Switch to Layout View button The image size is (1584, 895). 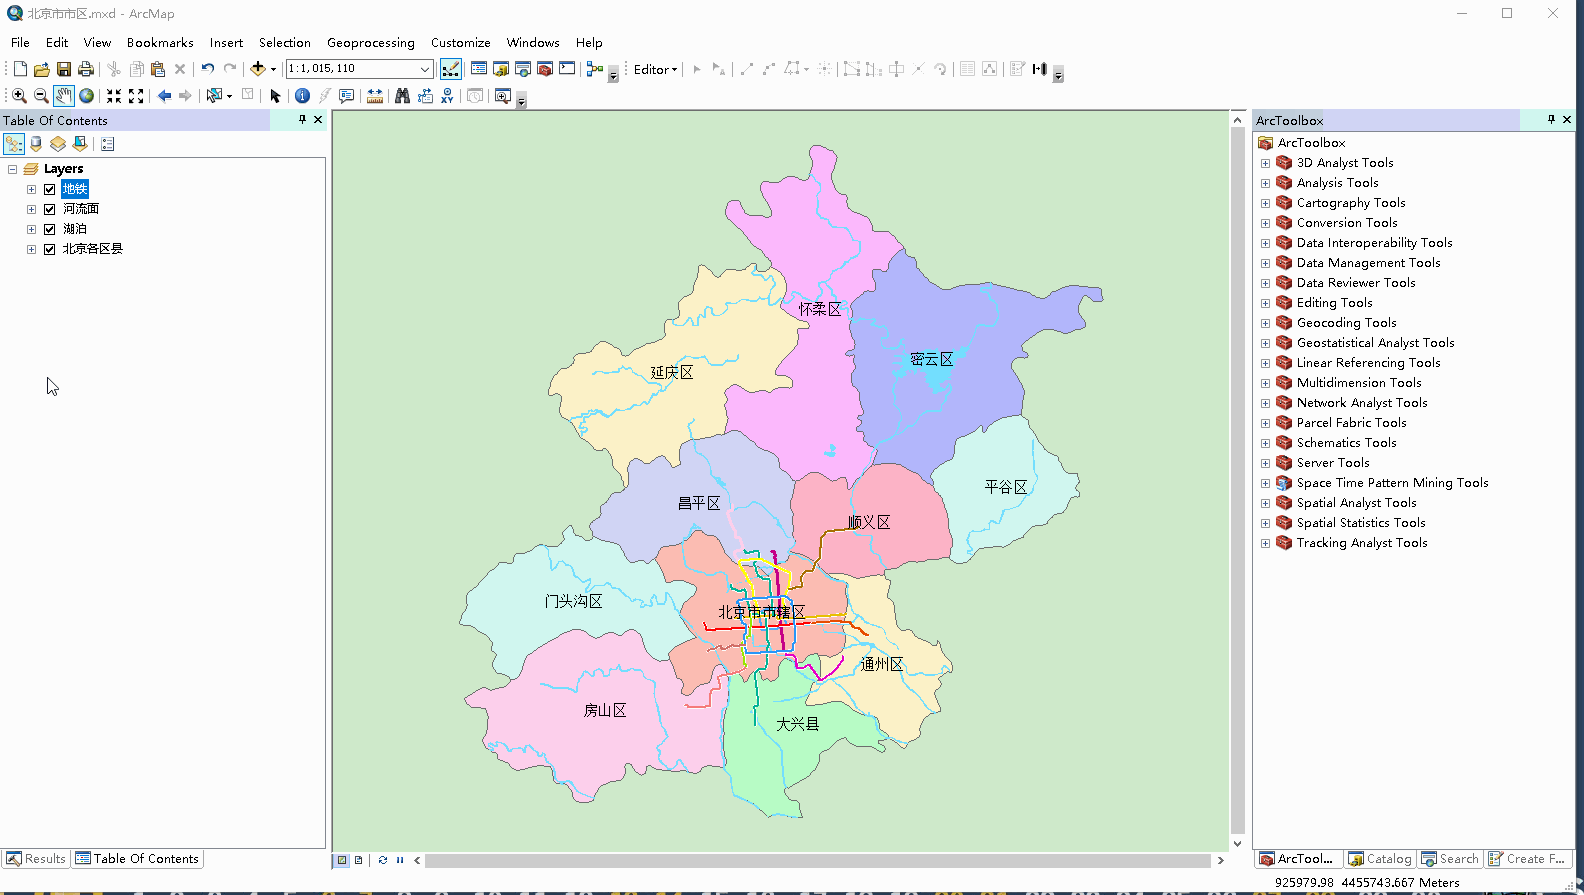tap(358, 860)
